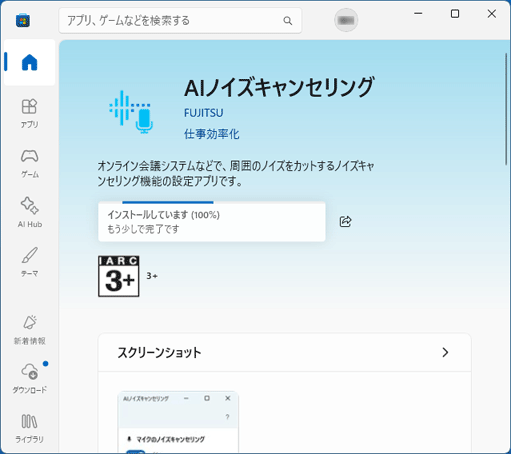
Task: Open the テーマ section
Action: click(x=29, y=262)
